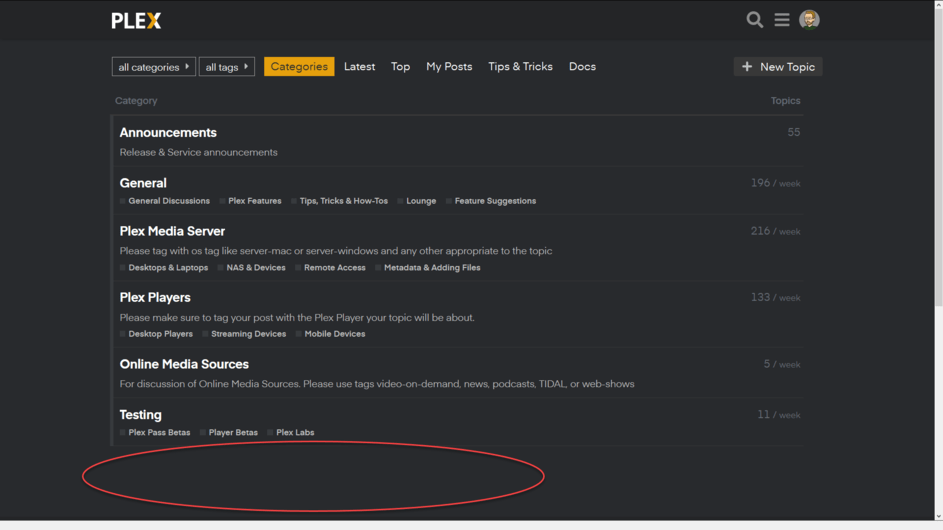Screen dimensions: 943x530
Task: Open Plex Pass Betas subcategory
Action: pyautogui.click(x=159, y=433)
